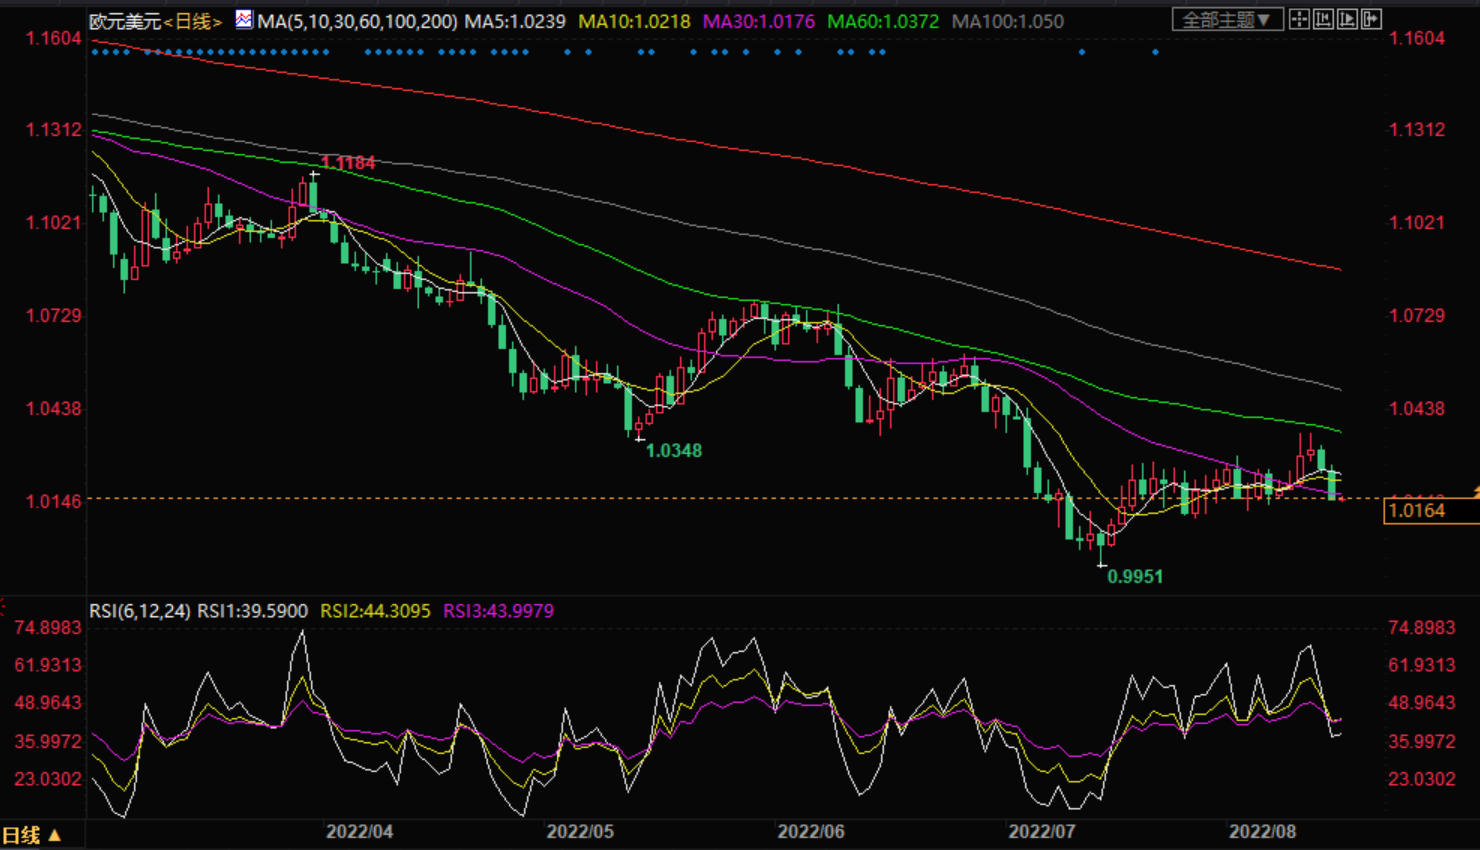
Task: Click the 1.0348 low price label
Action: pos(674,450)
